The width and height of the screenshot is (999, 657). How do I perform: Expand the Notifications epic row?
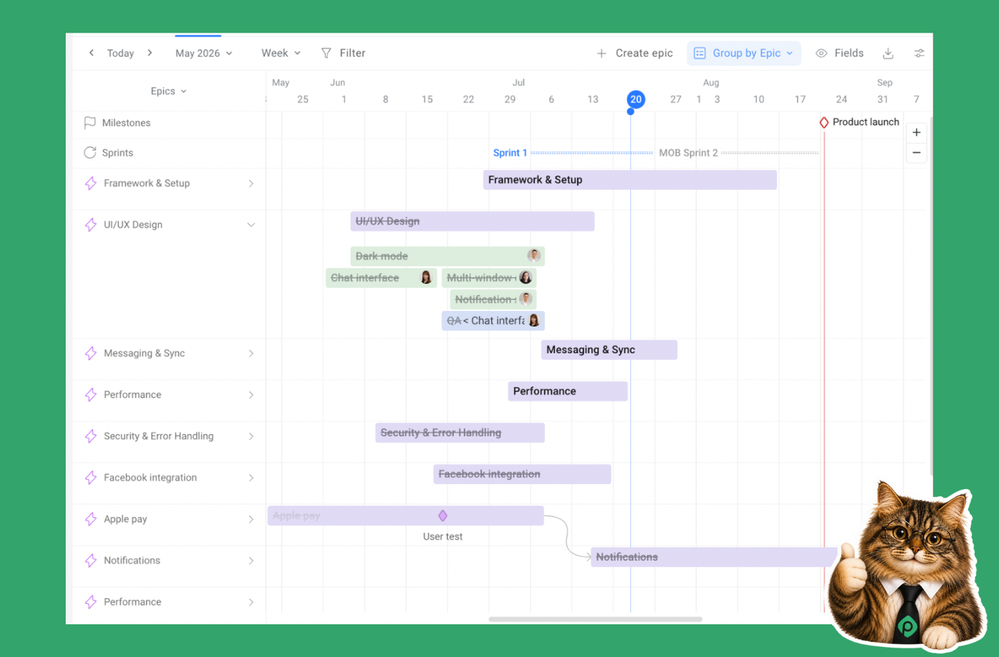[251, 561]
